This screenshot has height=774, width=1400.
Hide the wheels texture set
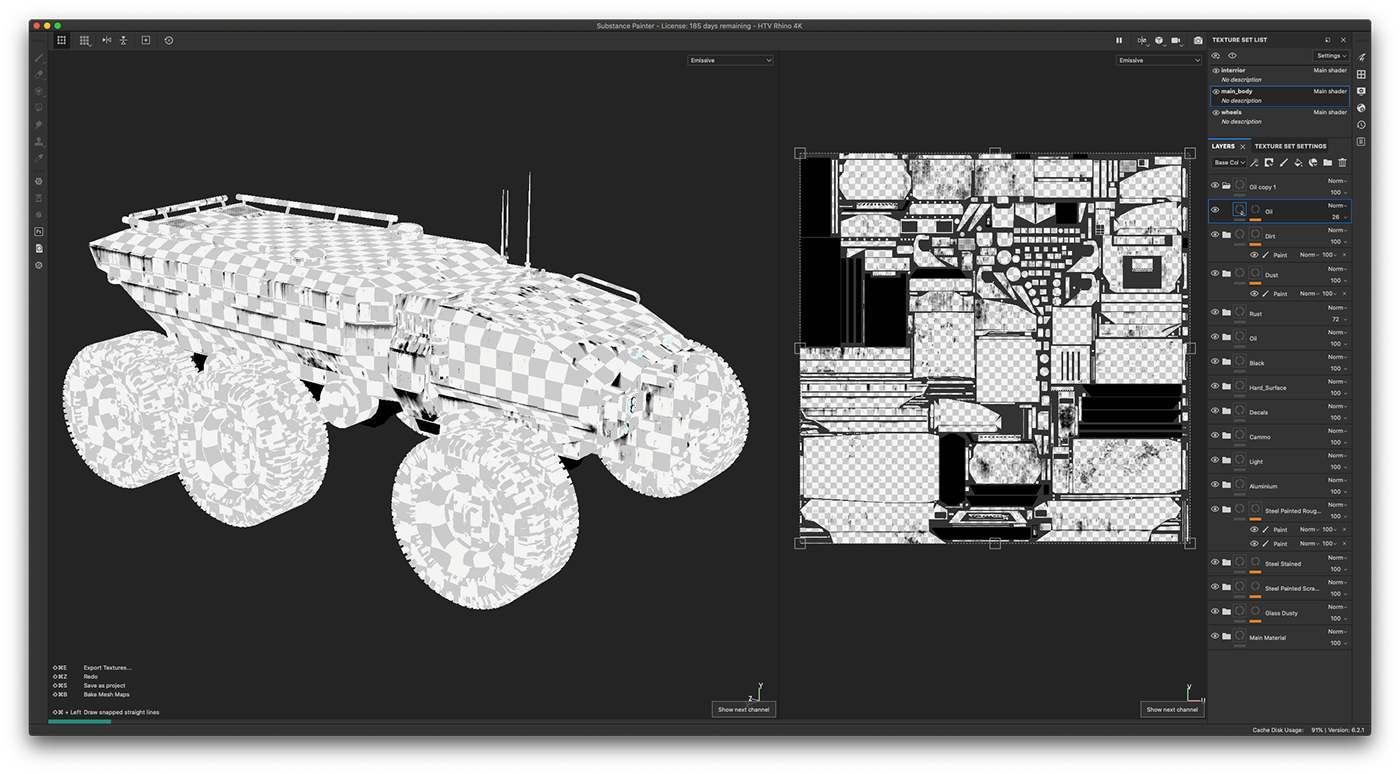tap(1216, 113)
